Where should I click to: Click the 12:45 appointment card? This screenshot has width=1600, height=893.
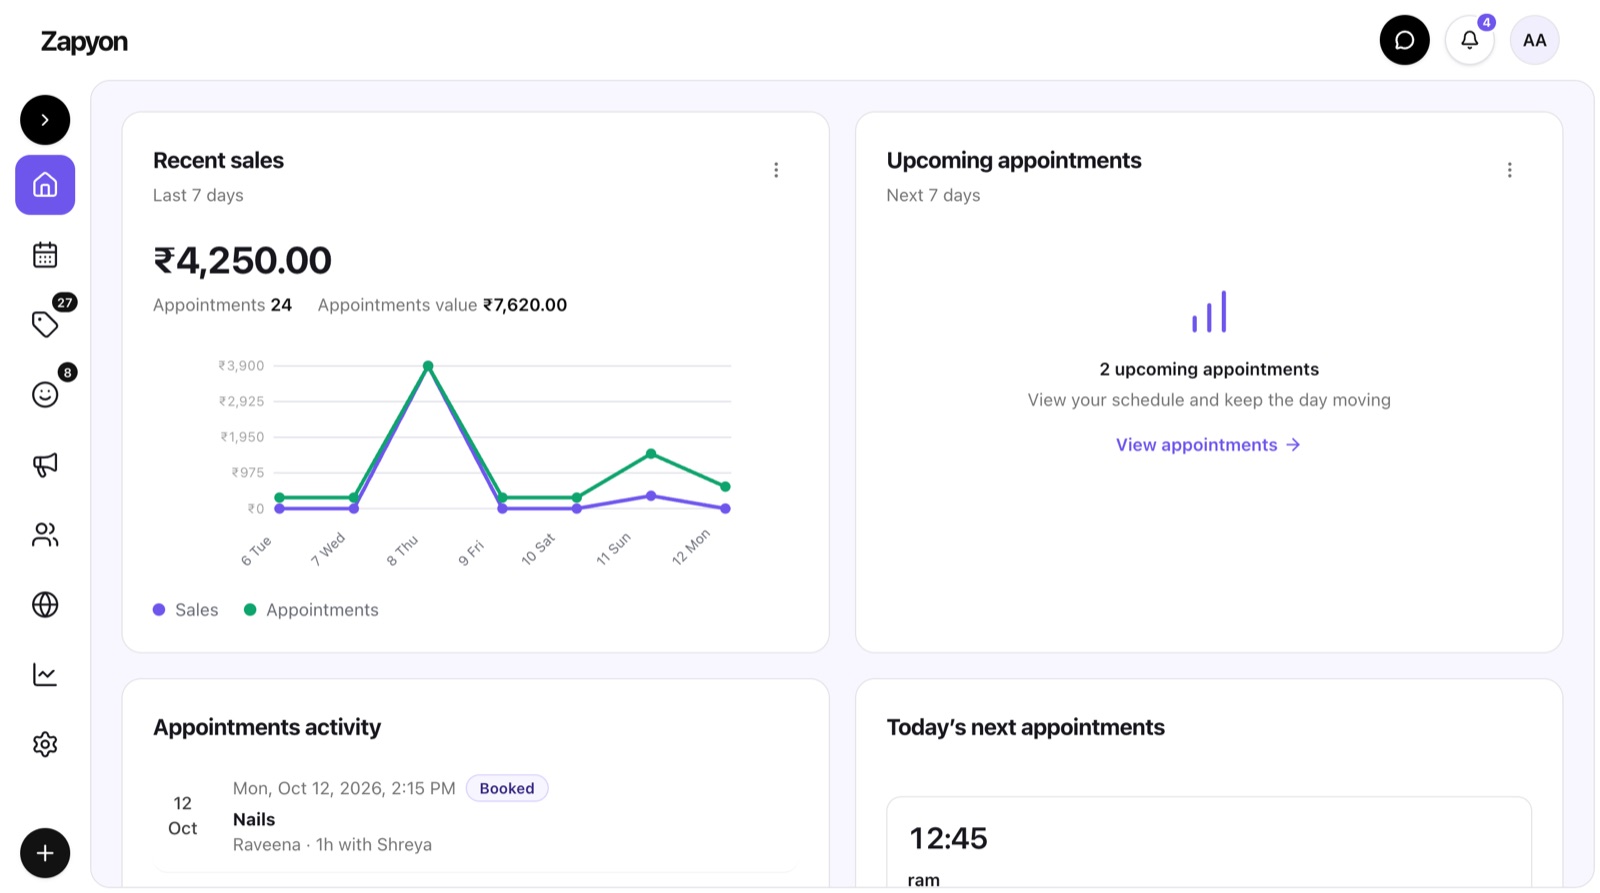coord(1209,842)
